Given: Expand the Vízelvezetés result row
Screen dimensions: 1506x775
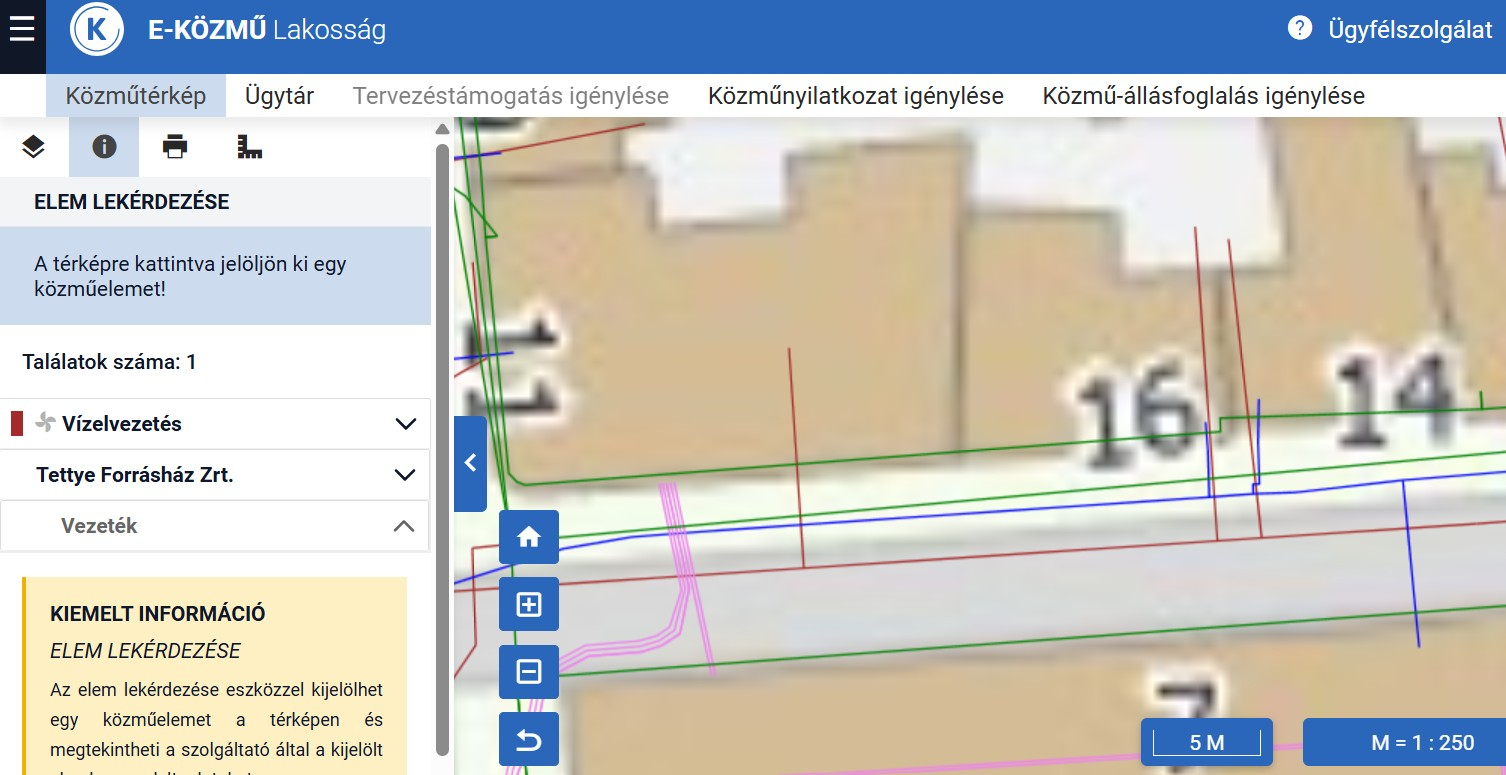Looking at the screenshot, I should click(405, 424).
